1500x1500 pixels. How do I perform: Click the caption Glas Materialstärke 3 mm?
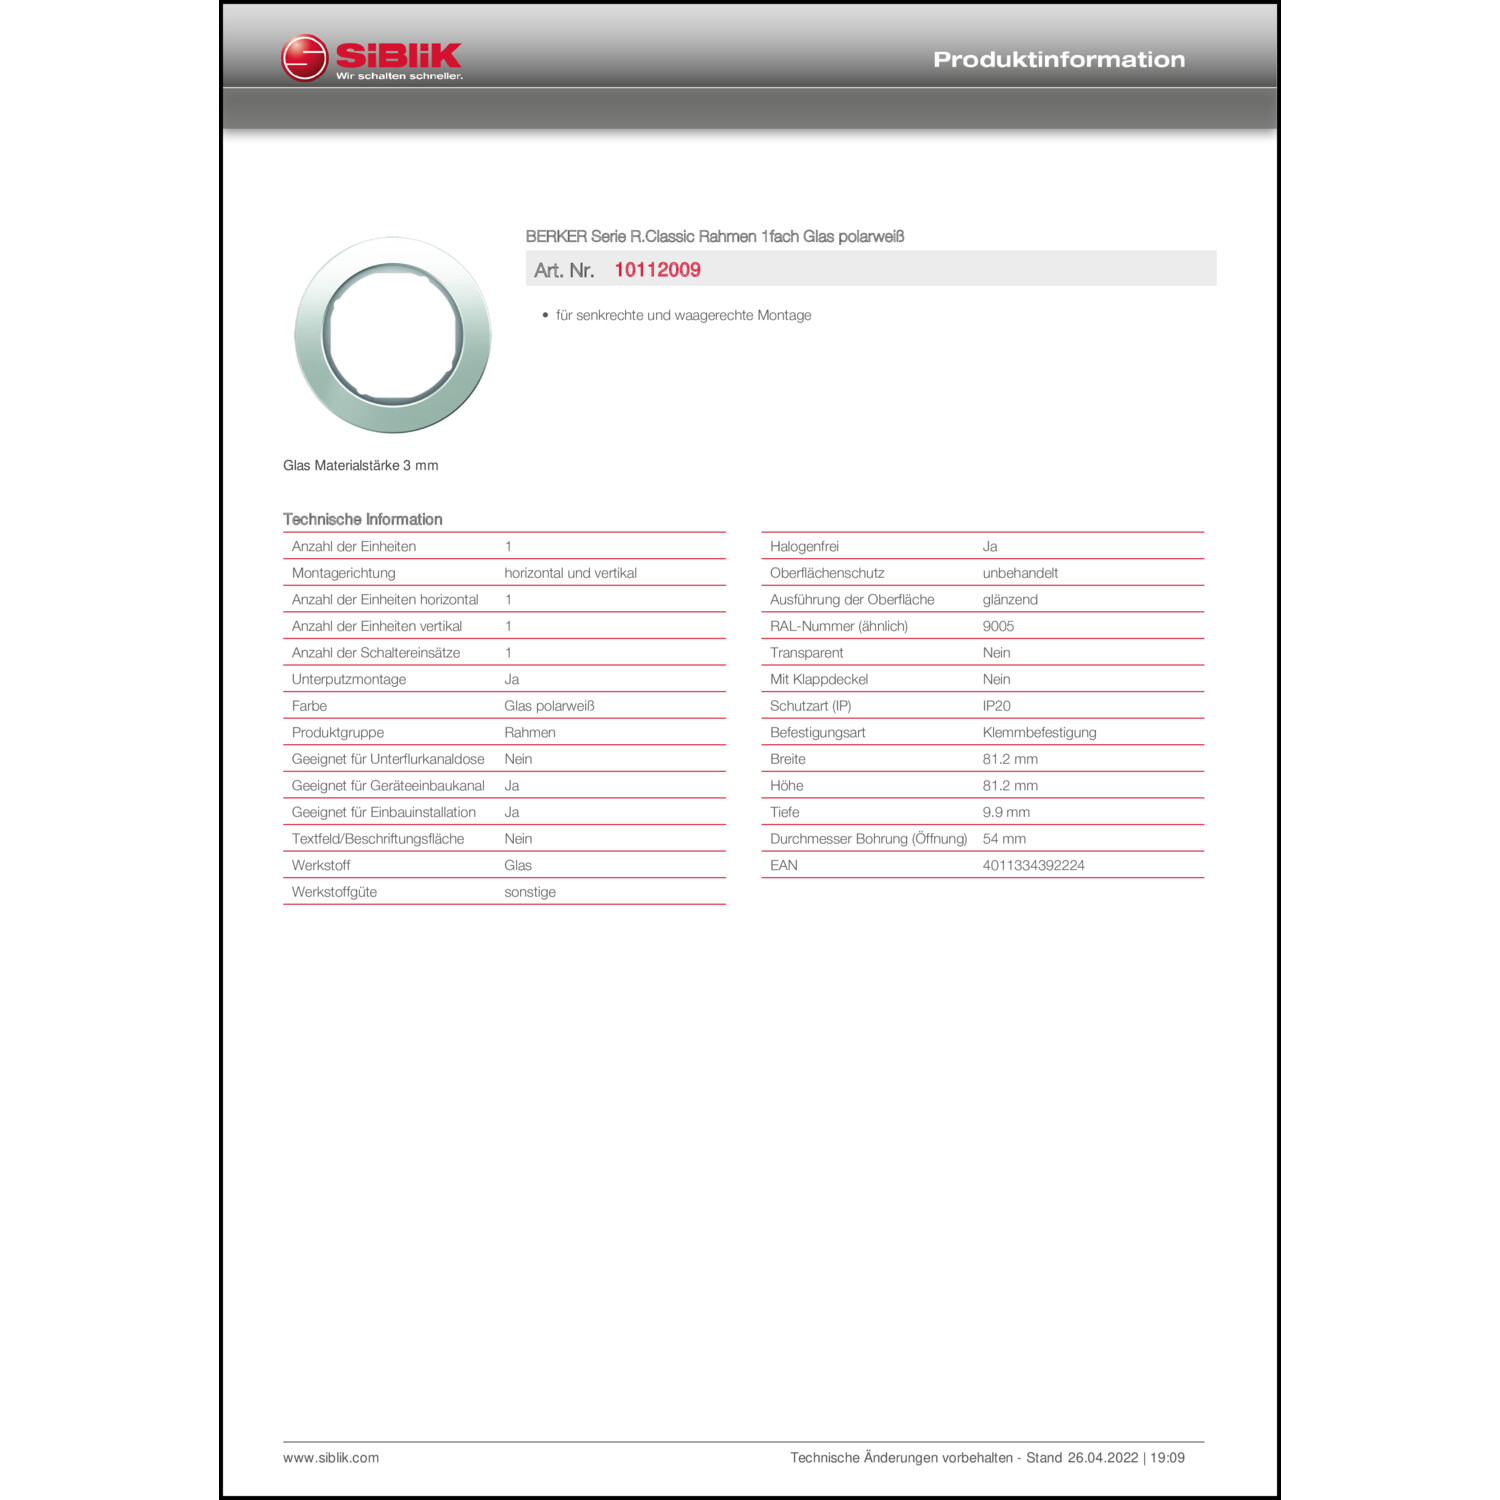click(361, 465)
